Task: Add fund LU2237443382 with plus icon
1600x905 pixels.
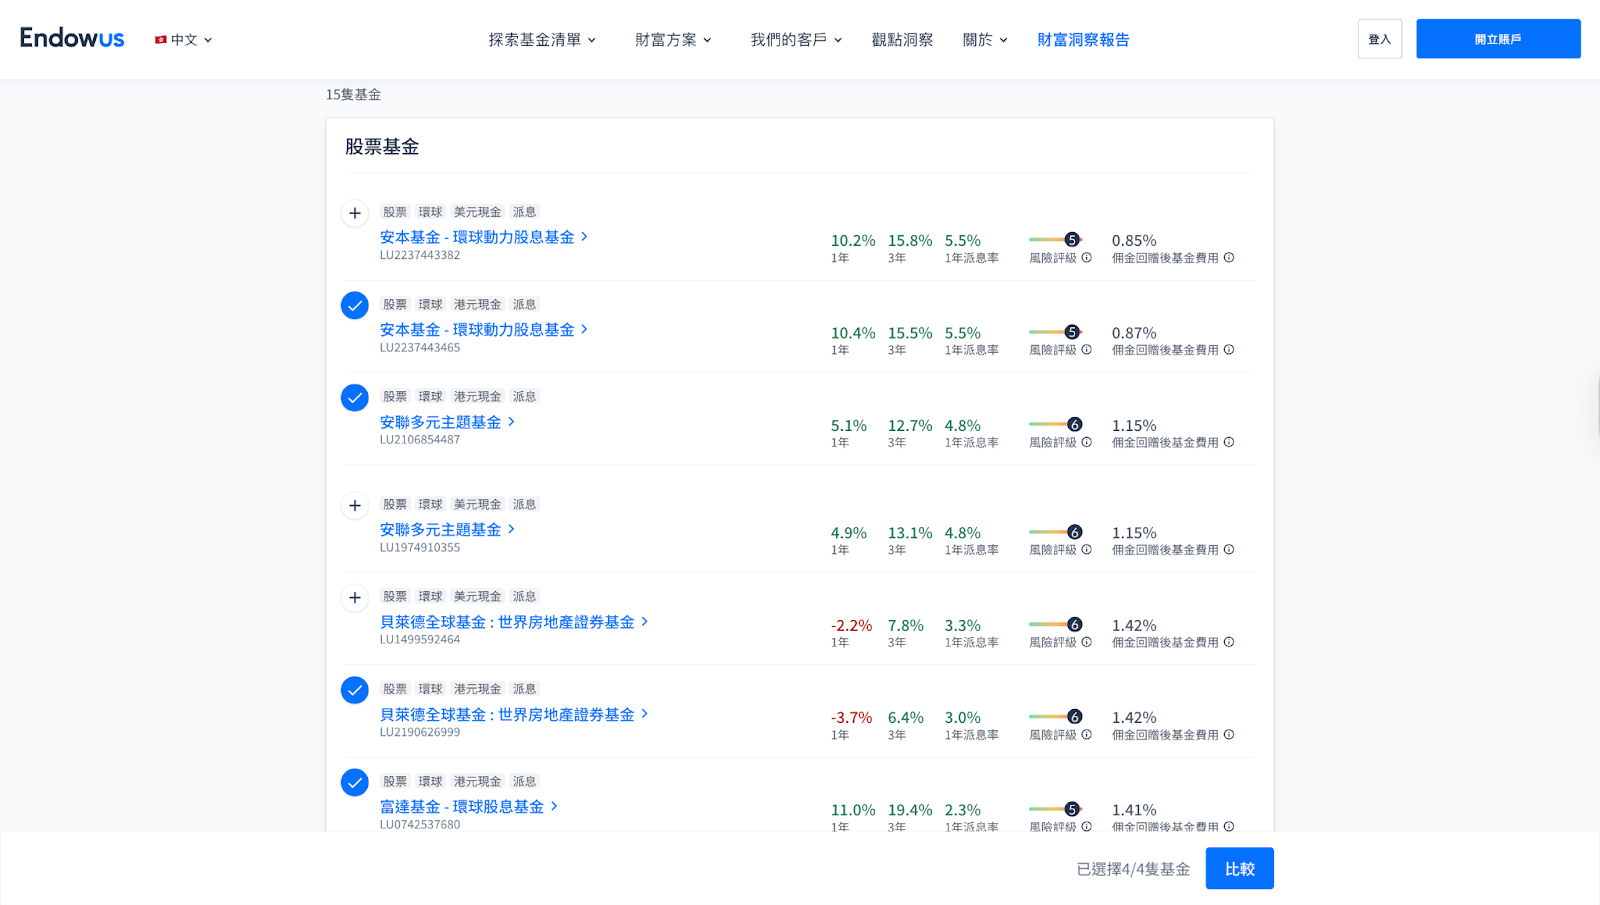Action: click(355, 213)
